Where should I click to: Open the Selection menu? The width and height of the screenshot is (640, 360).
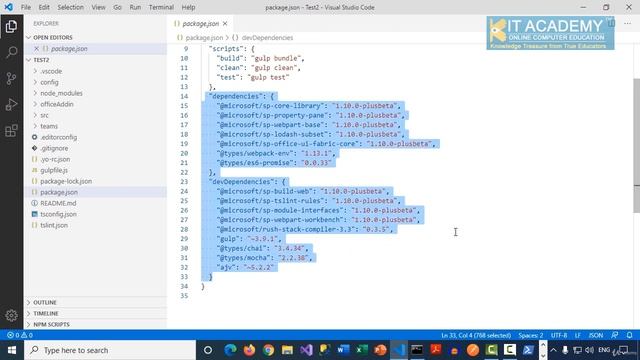tap(71, 7)
